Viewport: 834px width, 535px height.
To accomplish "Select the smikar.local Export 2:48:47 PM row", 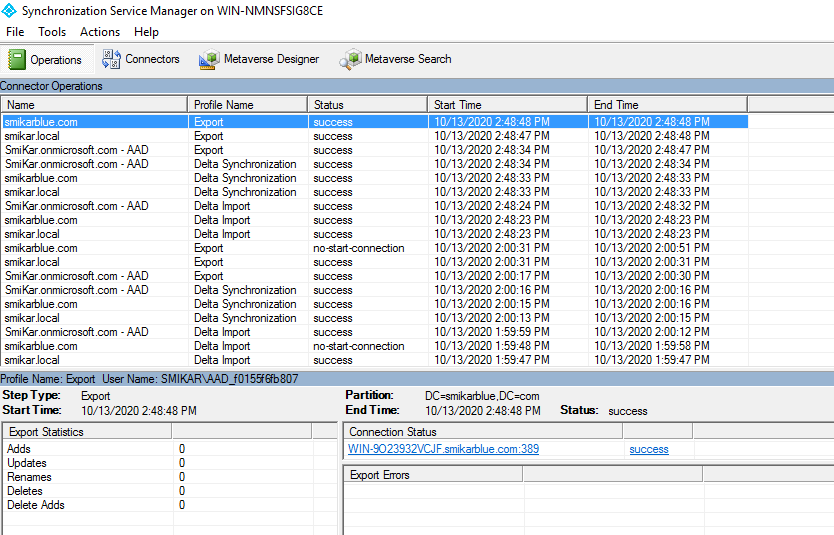I will coord(375,136).
